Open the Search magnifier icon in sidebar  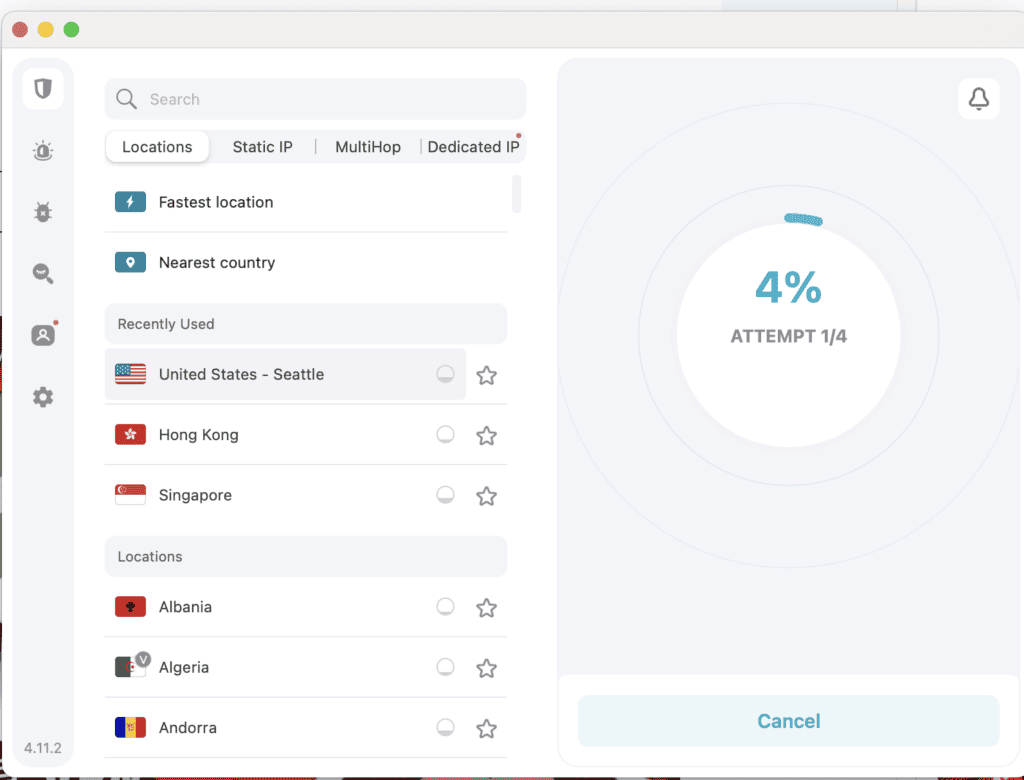pyautogui.click(x=43, y=274)
